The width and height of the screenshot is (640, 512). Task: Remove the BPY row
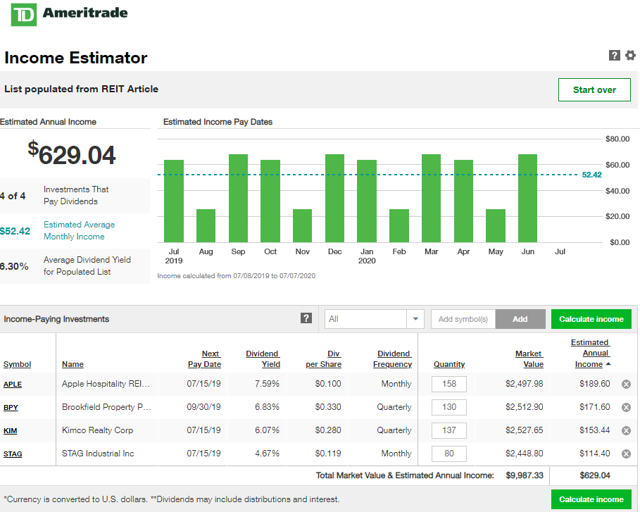point(626,407)
